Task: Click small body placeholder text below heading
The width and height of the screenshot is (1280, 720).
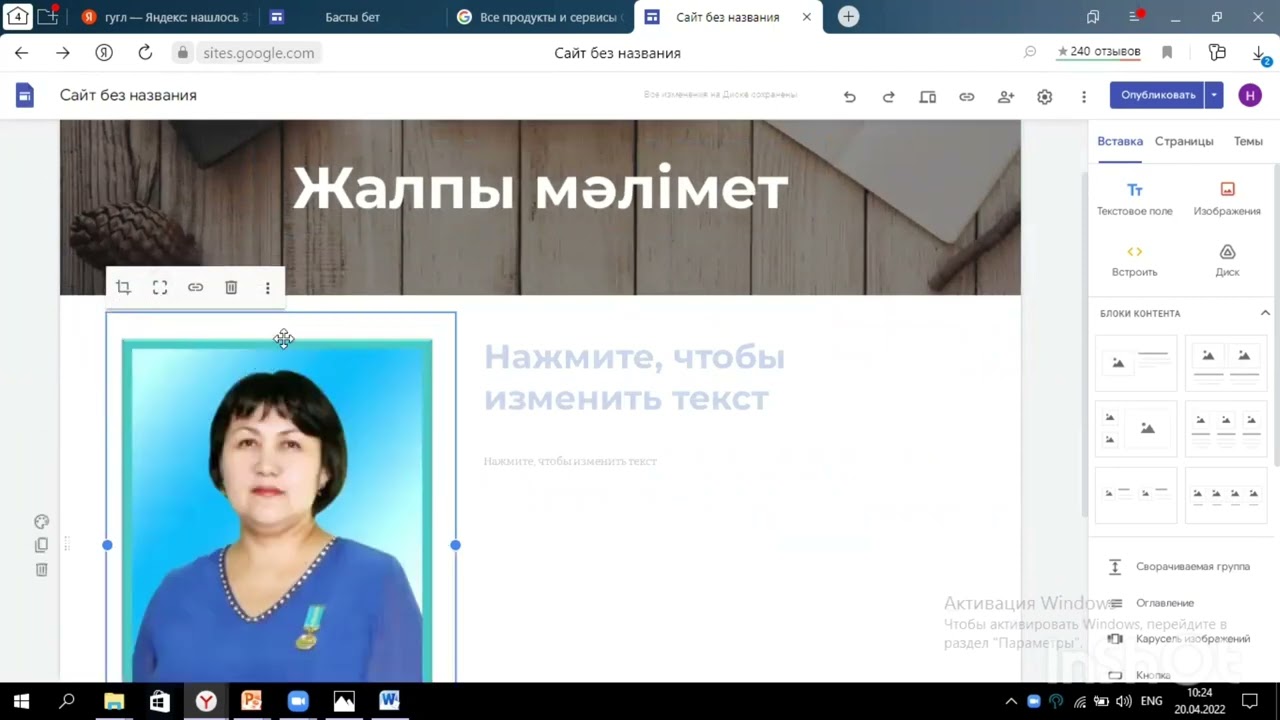Action: pos(570,461)
